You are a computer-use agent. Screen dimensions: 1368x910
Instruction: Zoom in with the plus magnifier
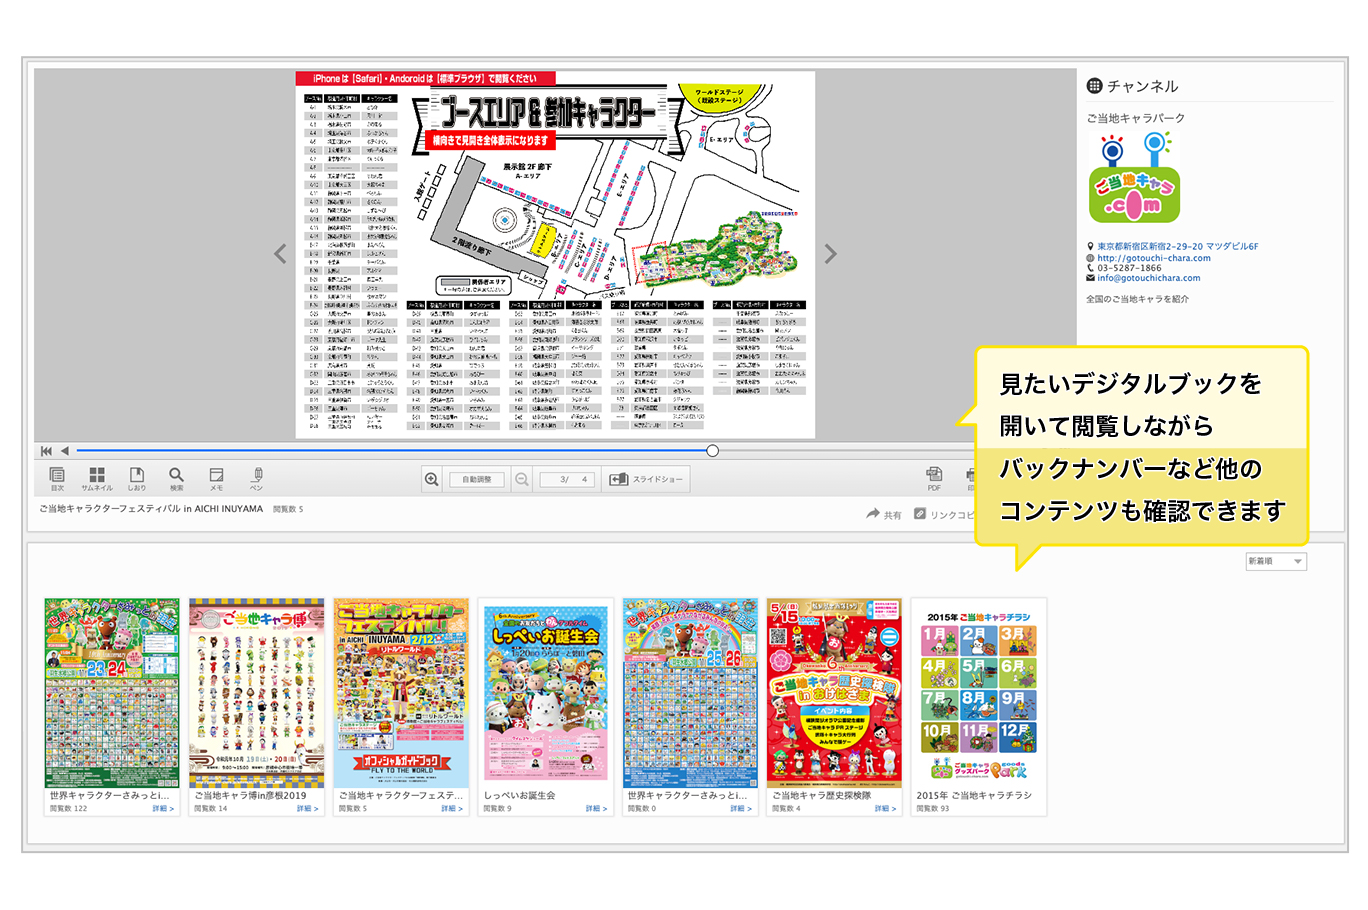(432, 480)
